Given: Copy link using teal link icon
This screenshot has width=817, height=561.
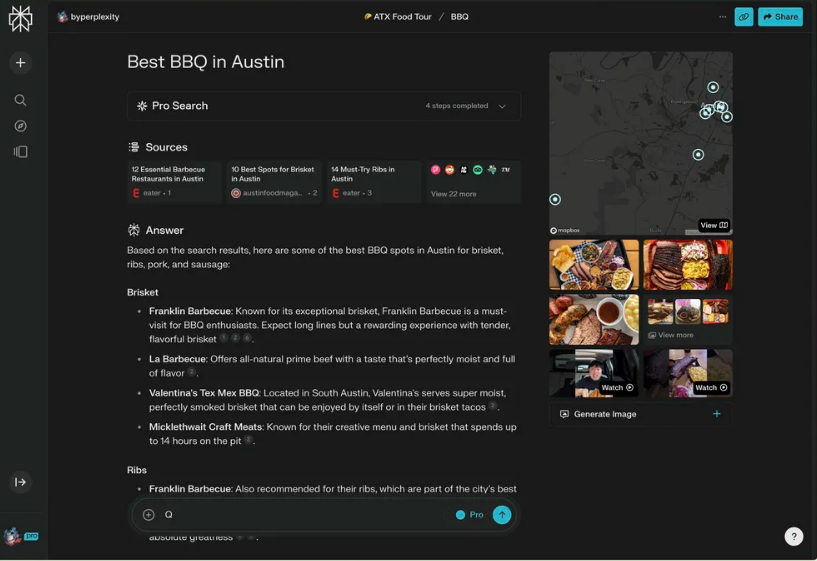Looking at the screenshot, I should click(744, 17).
